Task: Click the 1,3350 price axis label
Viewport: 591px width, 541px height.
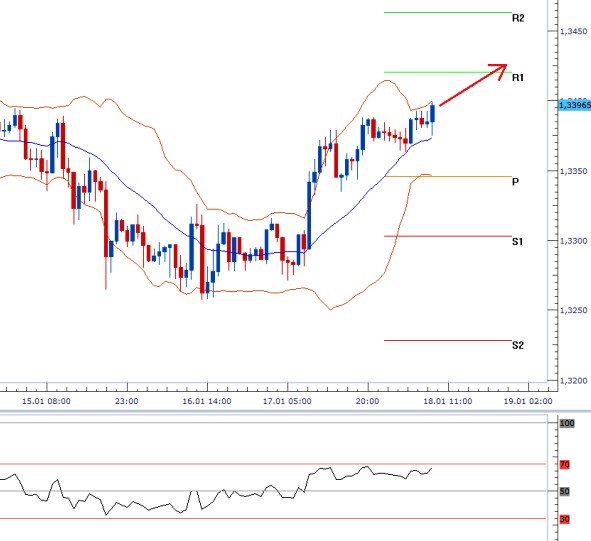Action: (x=573, y=171)
